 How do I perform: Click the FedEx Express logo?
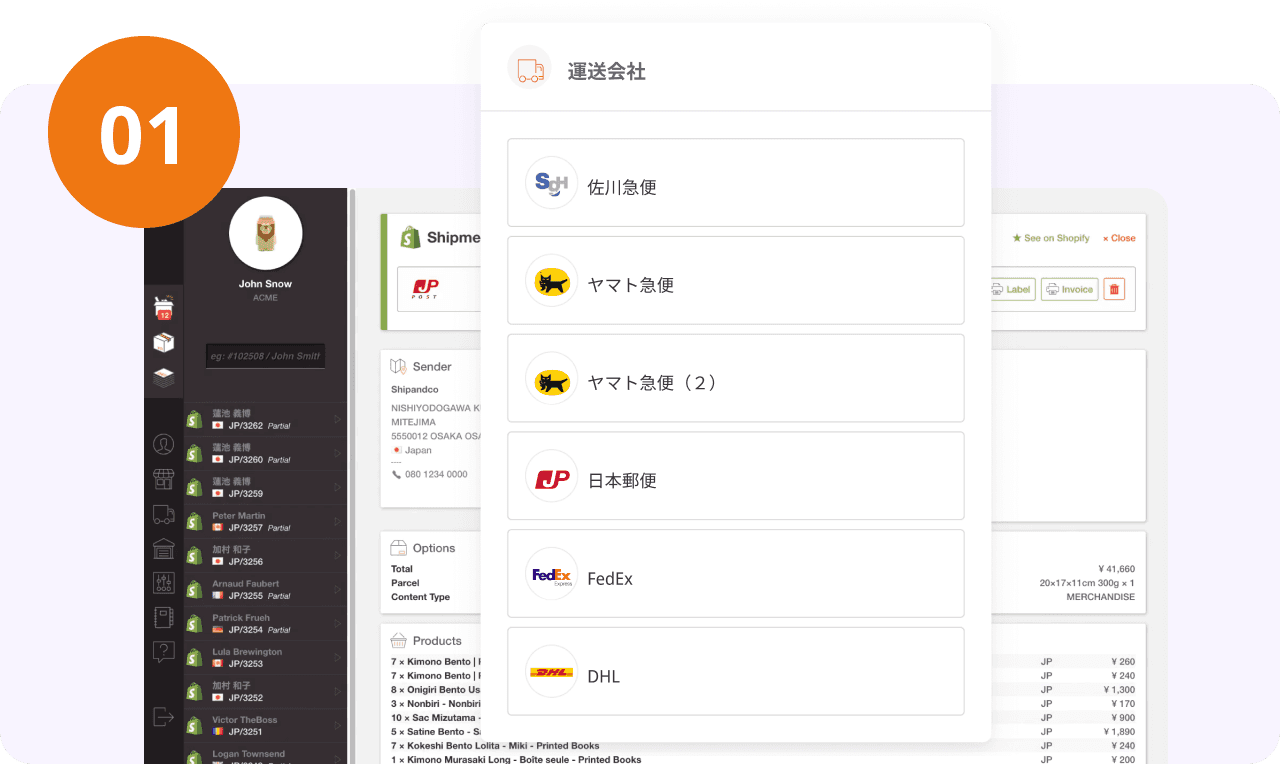click(x=552, y=574)
